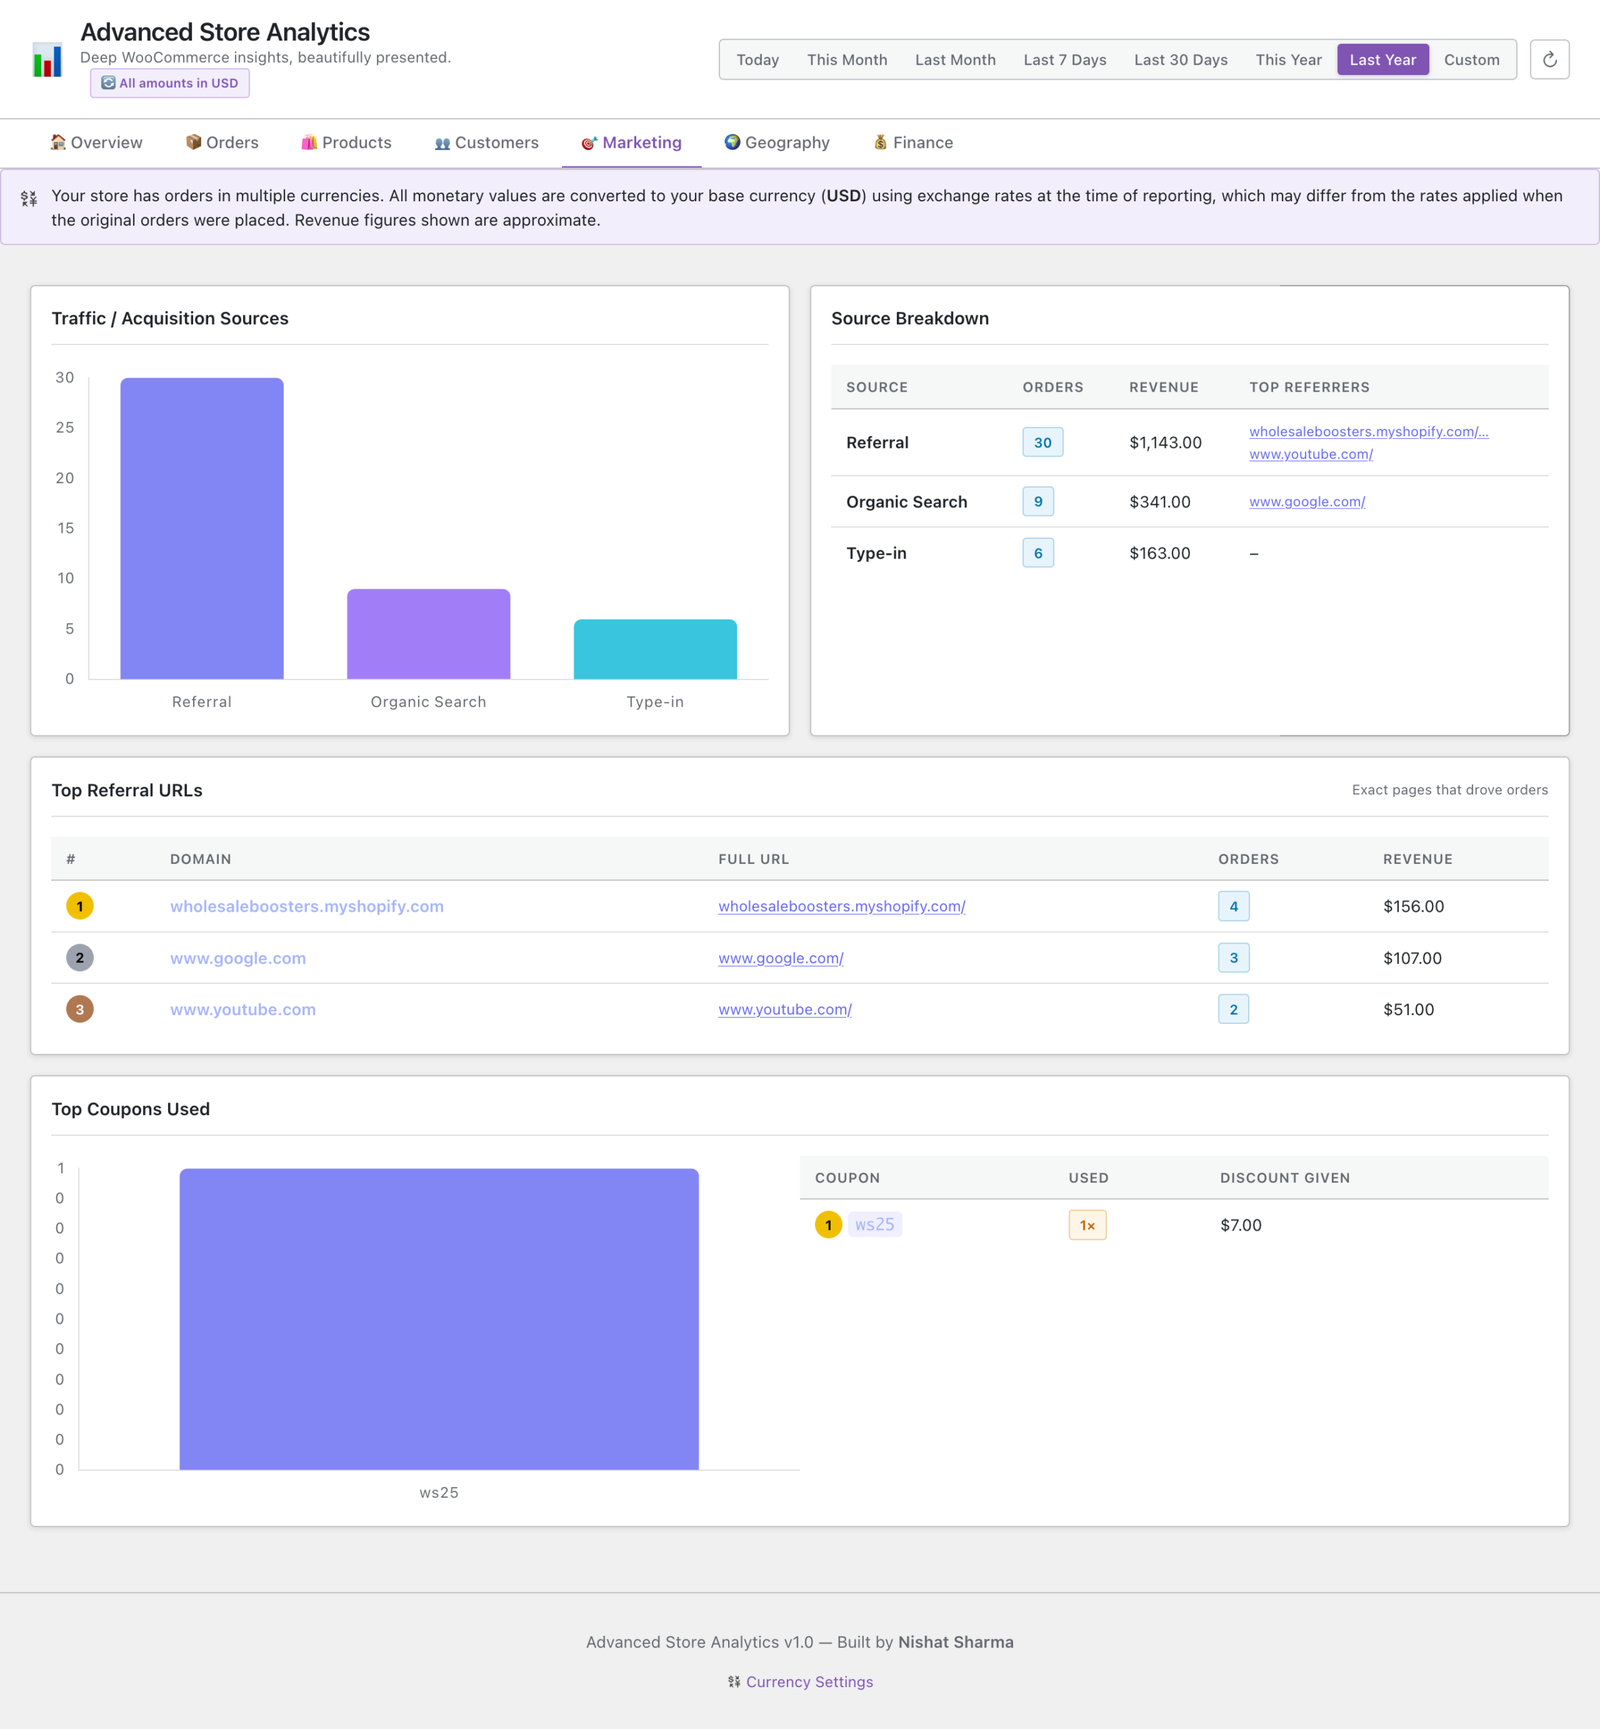This screenshot has height=1729, width=1600.
Task: Click the $51.00 revenue cell
Action: 1408,1009
